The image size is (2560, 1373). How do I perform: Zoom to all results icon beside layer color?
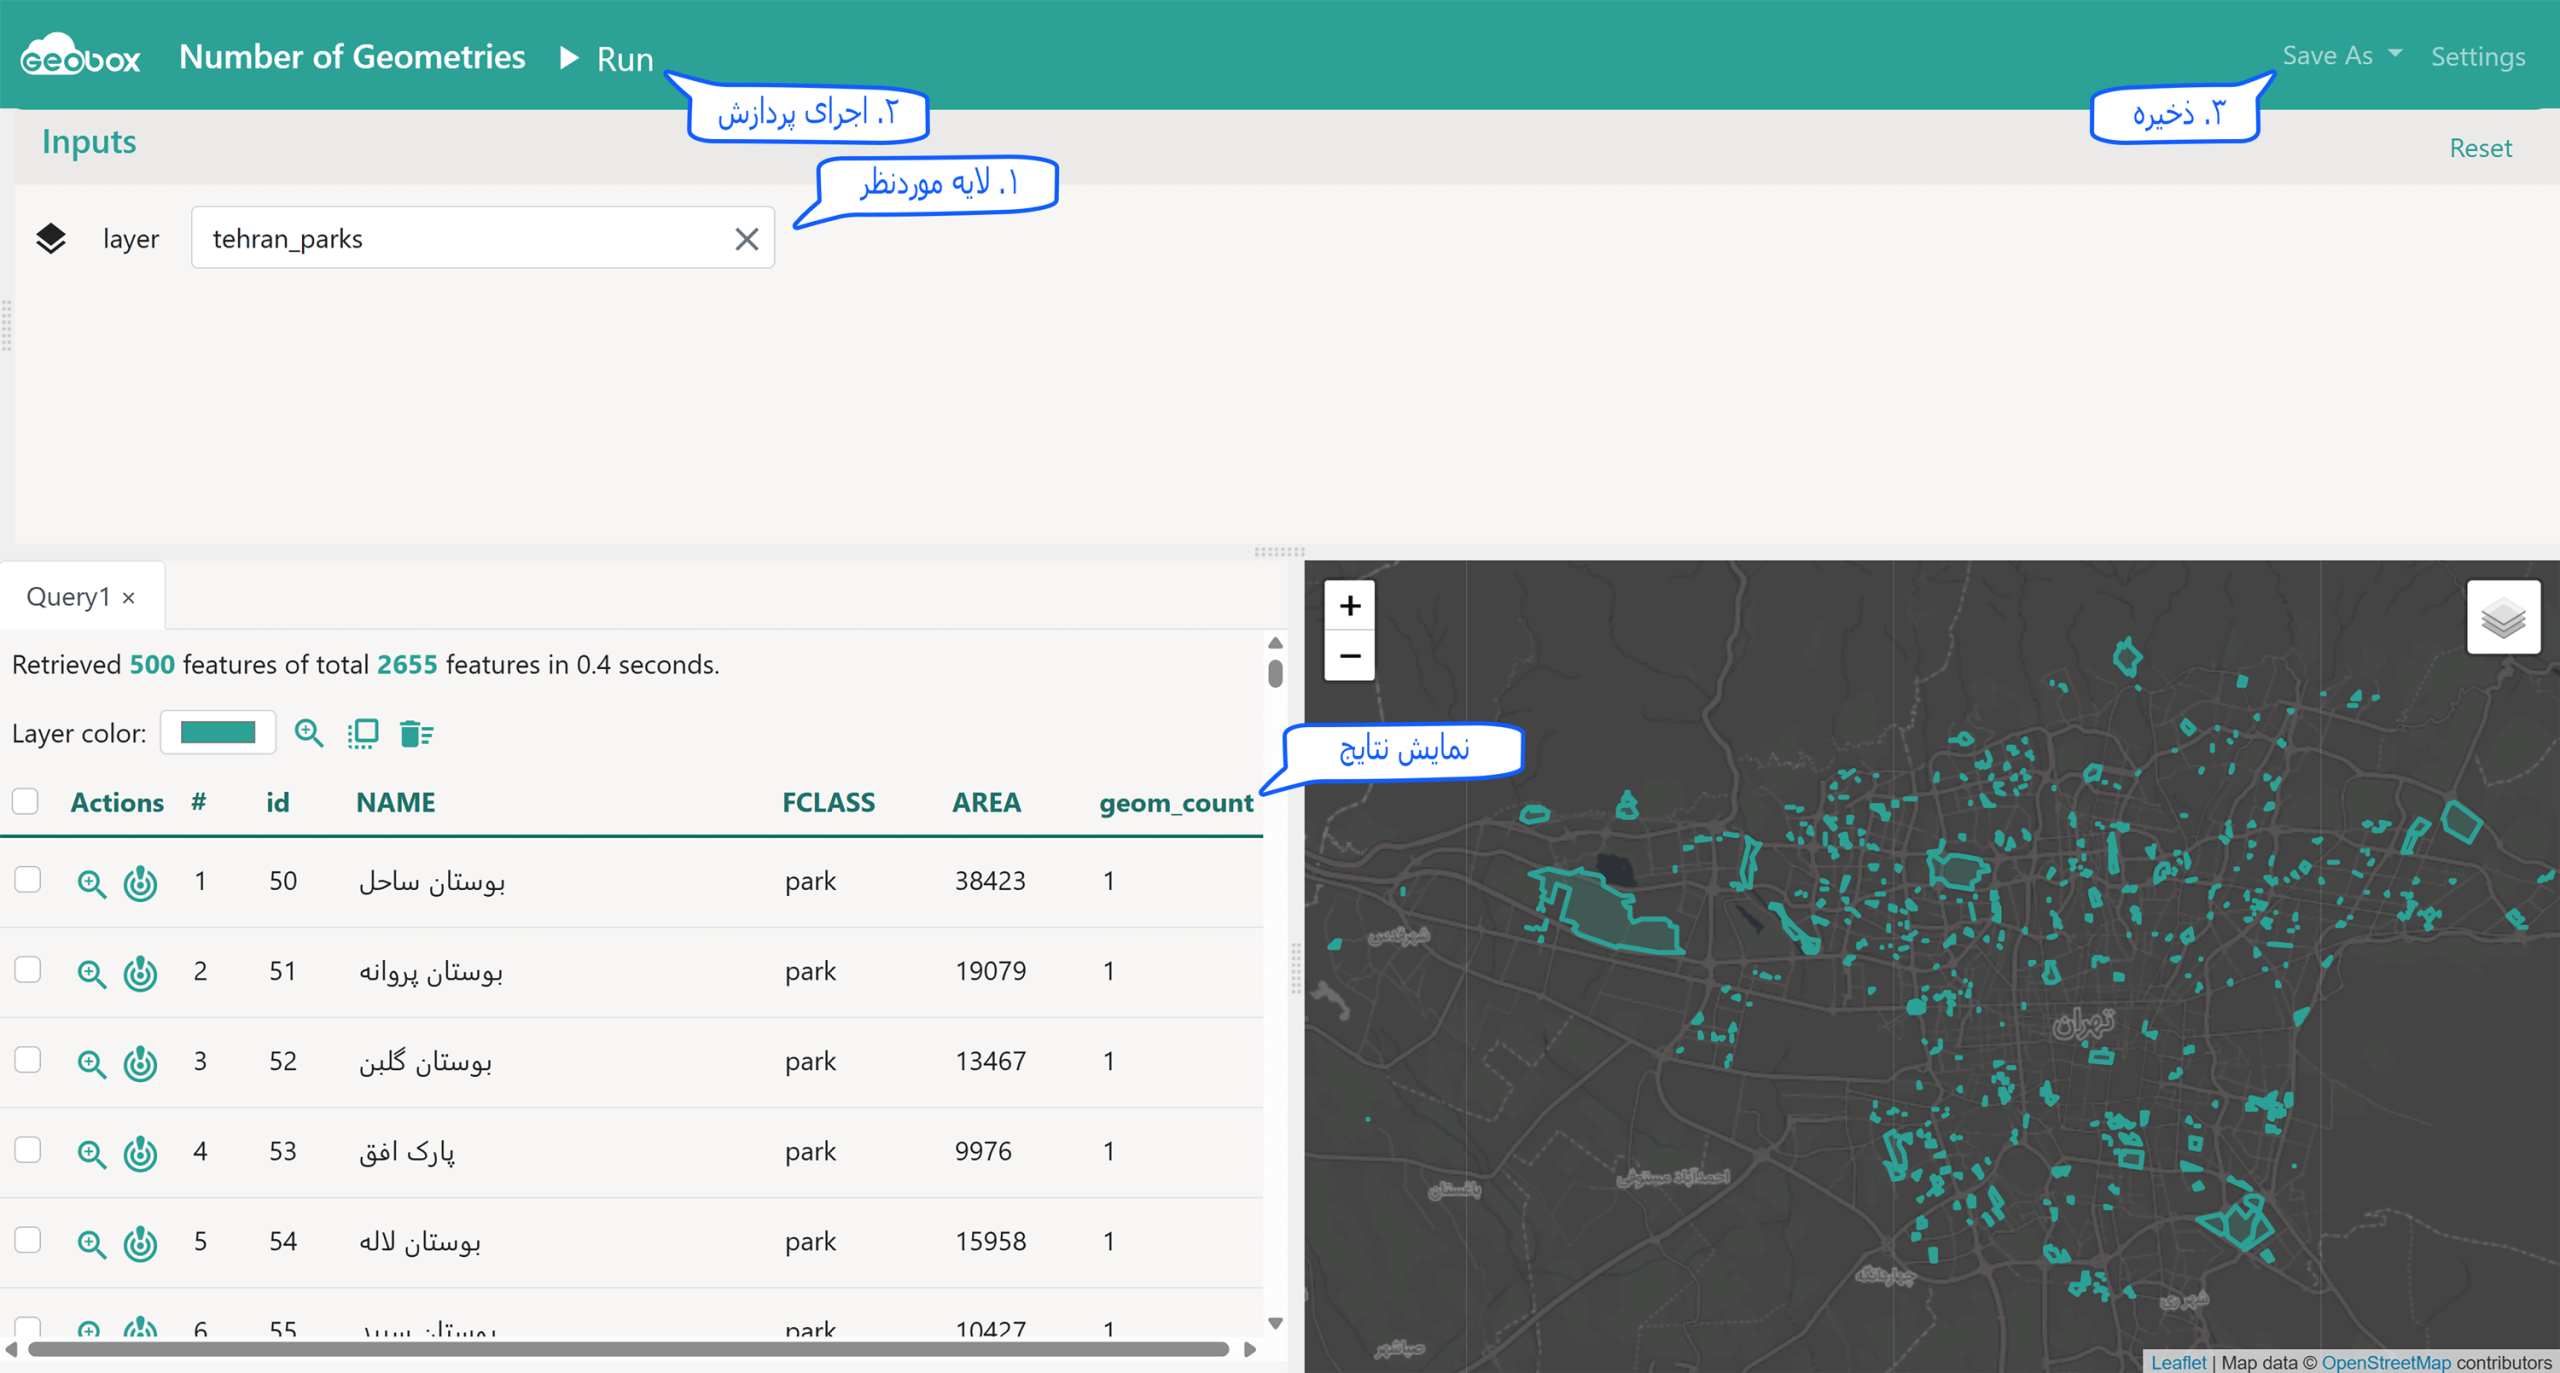[x=309, y=733]
